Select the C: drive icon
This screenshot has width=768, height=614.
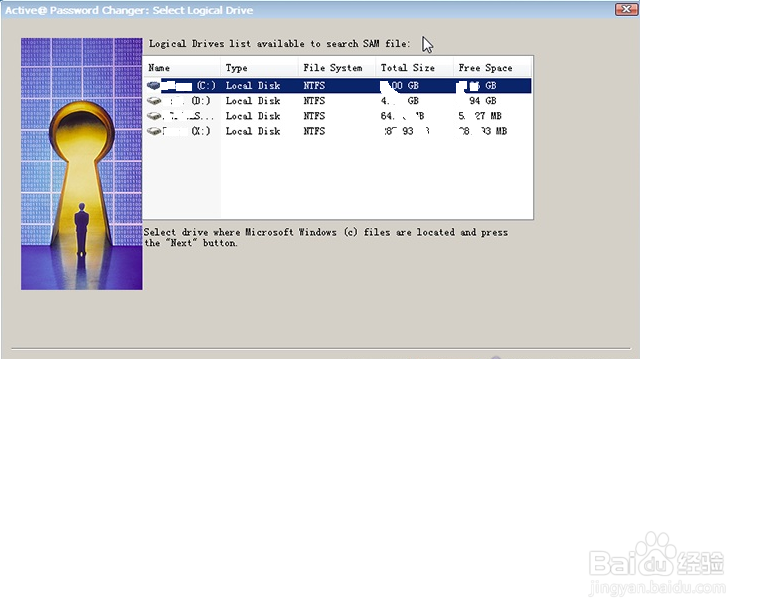pyautogui.click(x=154, y=86)
